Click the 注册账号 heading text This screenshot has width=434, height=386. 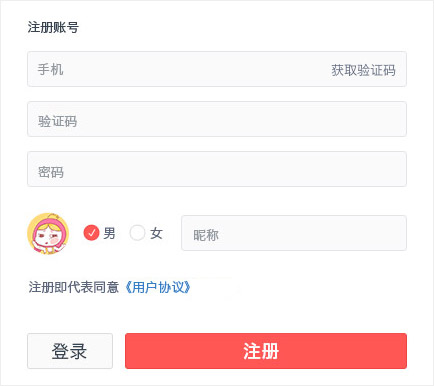[x=53, y=27]
